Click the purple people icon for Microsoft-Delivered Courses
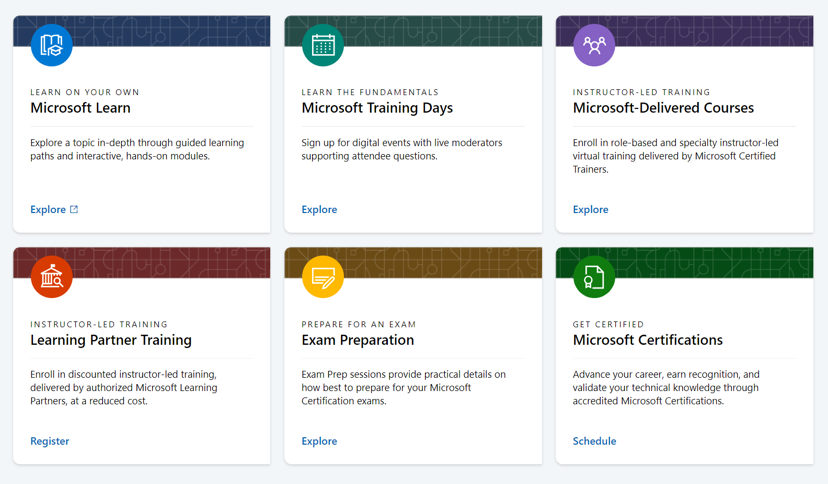This screenshot has width=828, height=484. point(594,45)
